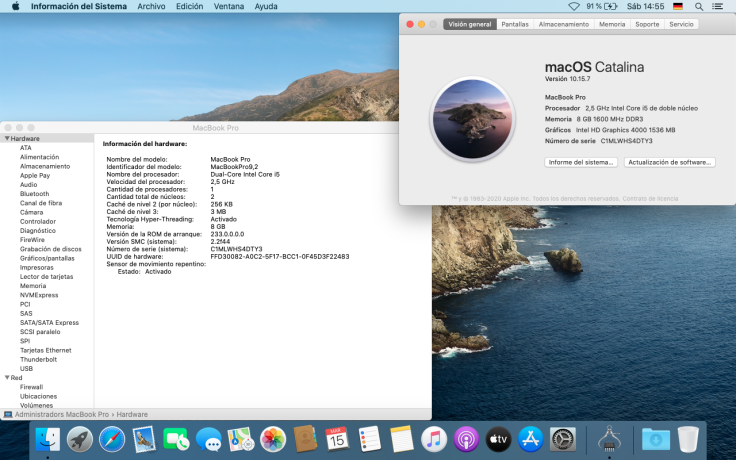Open Información del Sistema app menu
The image size is (736, 460).
click(x=79, y=6)
